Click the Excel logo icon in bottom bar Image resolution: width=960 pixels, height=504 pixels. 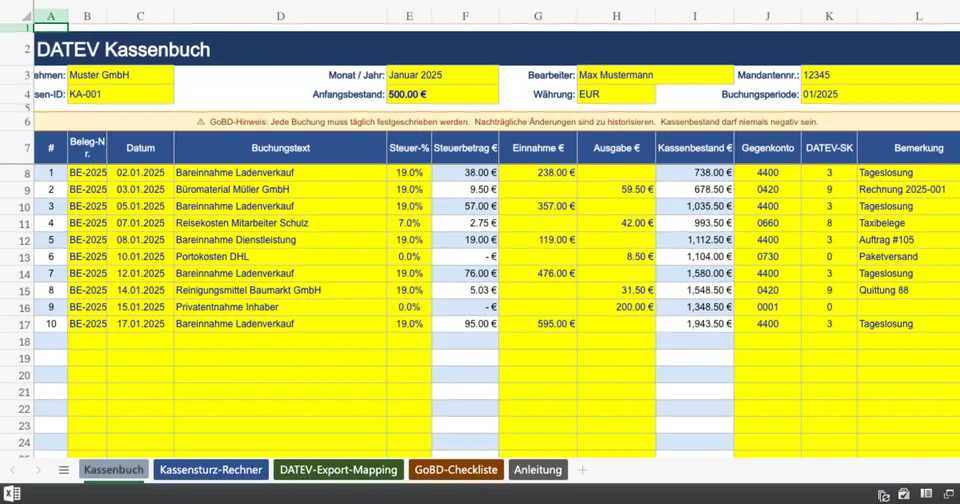click(12, 494)
